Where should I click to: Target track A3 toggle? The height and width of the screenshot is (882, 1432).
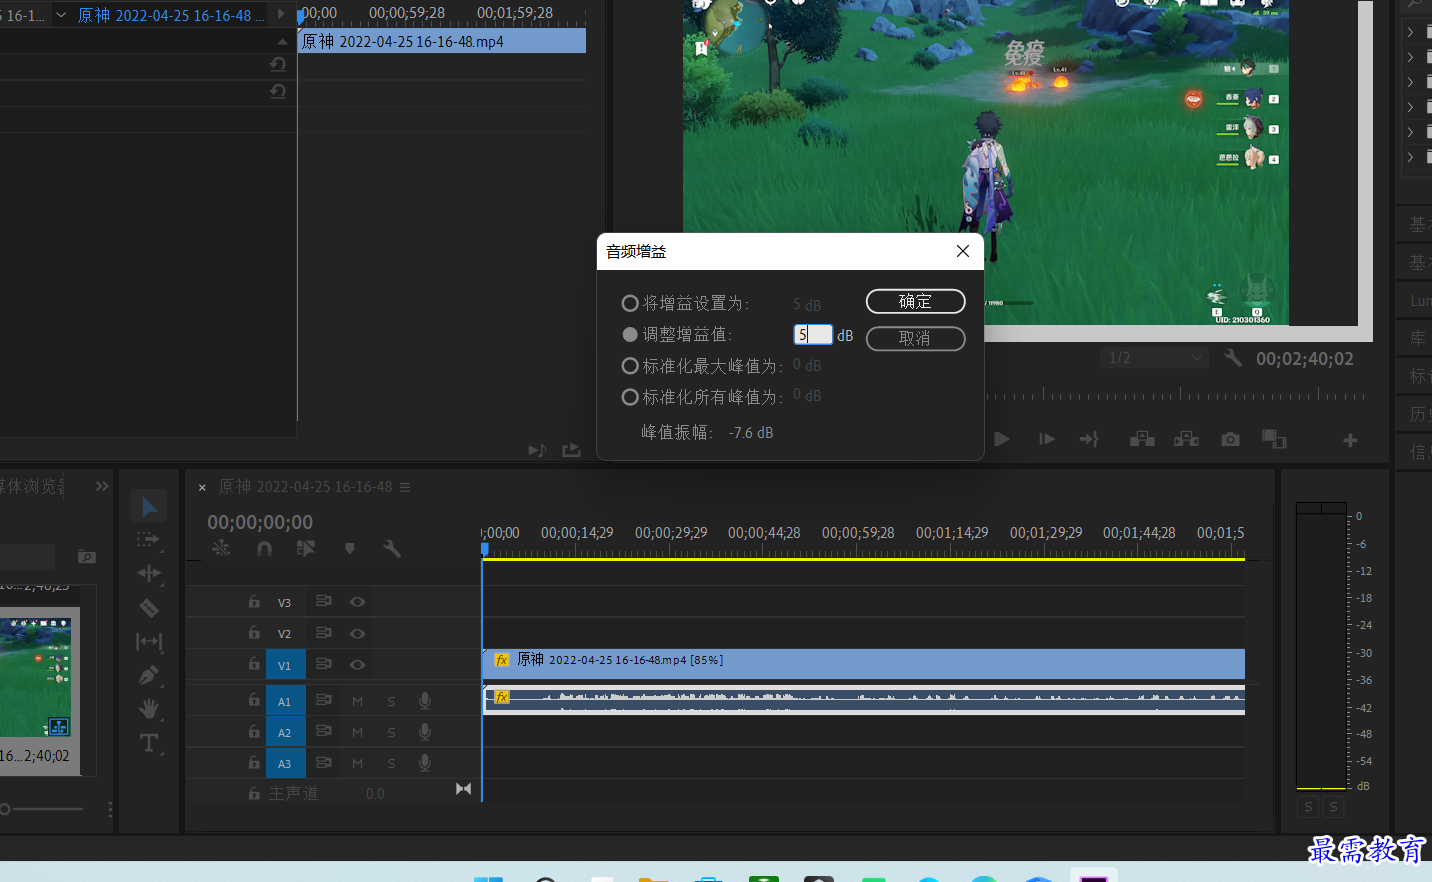click(285, 764)
